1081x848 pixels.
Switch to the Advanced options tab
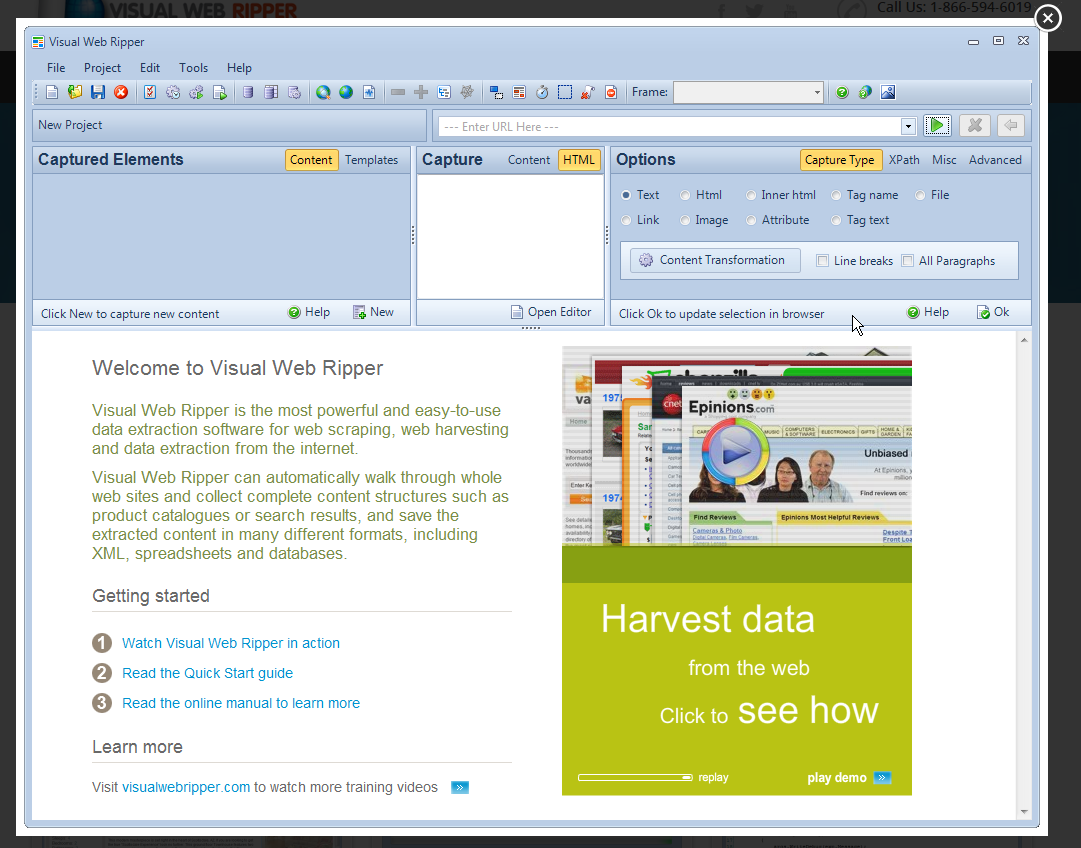(x=995, y=160)
